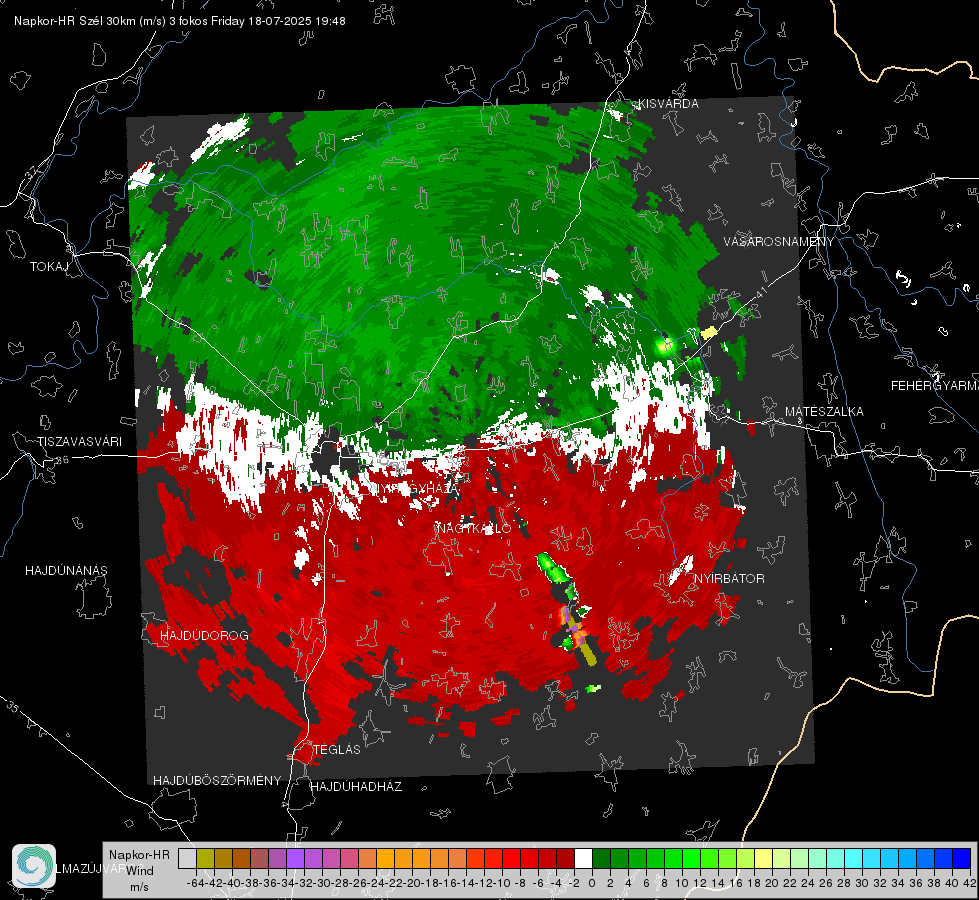Screen dimensions: 979x900
Task: Select the dark green swatch between 0 and 2
Action: coord(601,859)
